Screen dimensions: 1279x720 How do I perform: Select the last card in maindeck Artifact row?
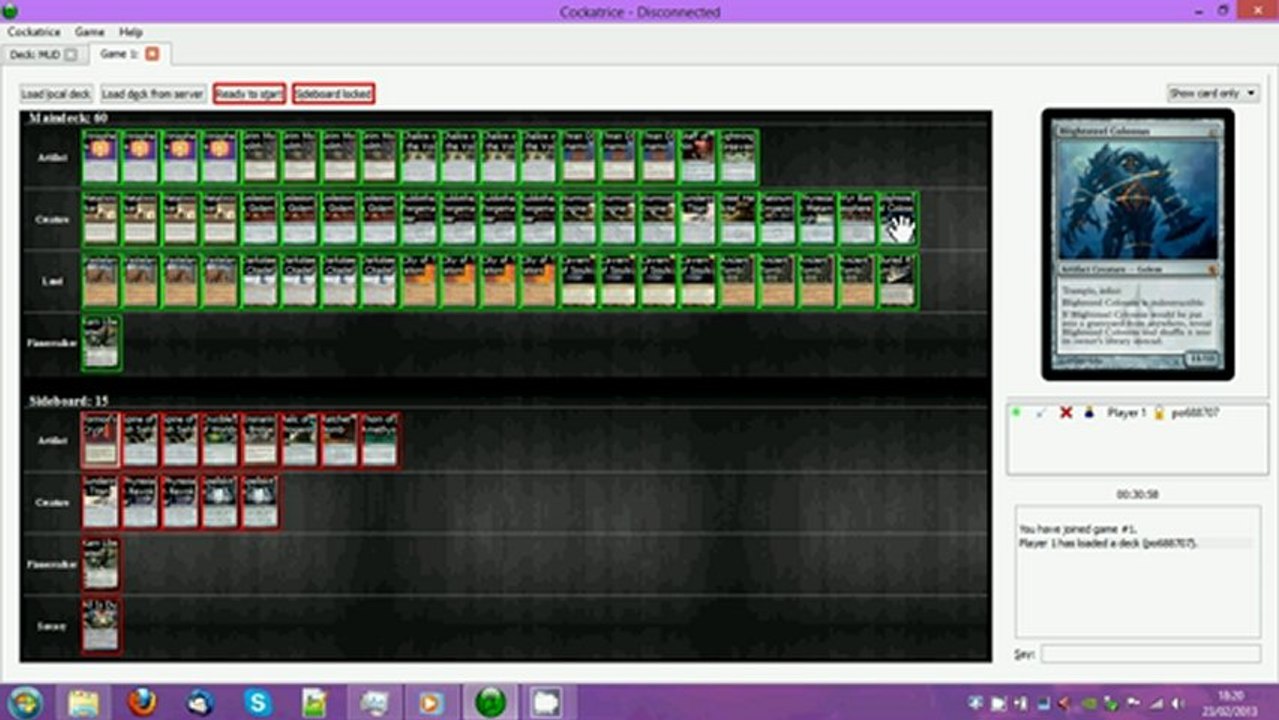tap(738, 157)
